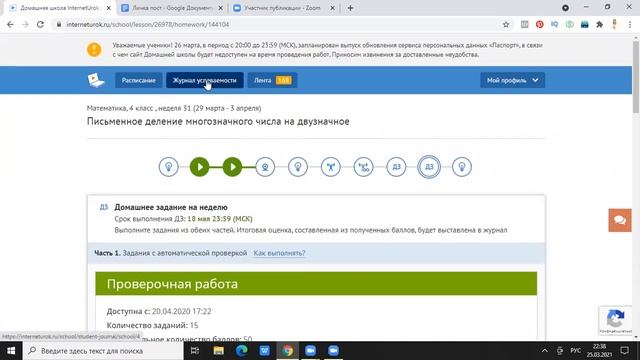Viewport: 640px width, 360px height.
Task: Expand the Мой профиль dropdown
Action: tap(512, 80)
